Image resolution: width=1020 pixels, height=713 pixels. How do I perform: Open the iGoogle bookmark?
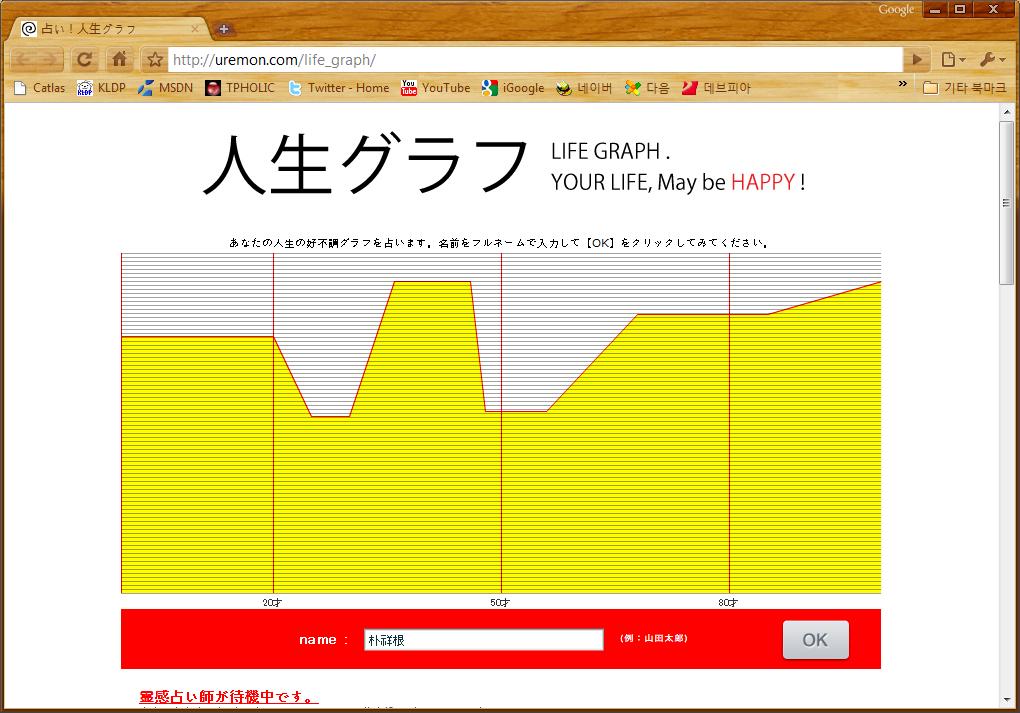(x=513, y=88)
